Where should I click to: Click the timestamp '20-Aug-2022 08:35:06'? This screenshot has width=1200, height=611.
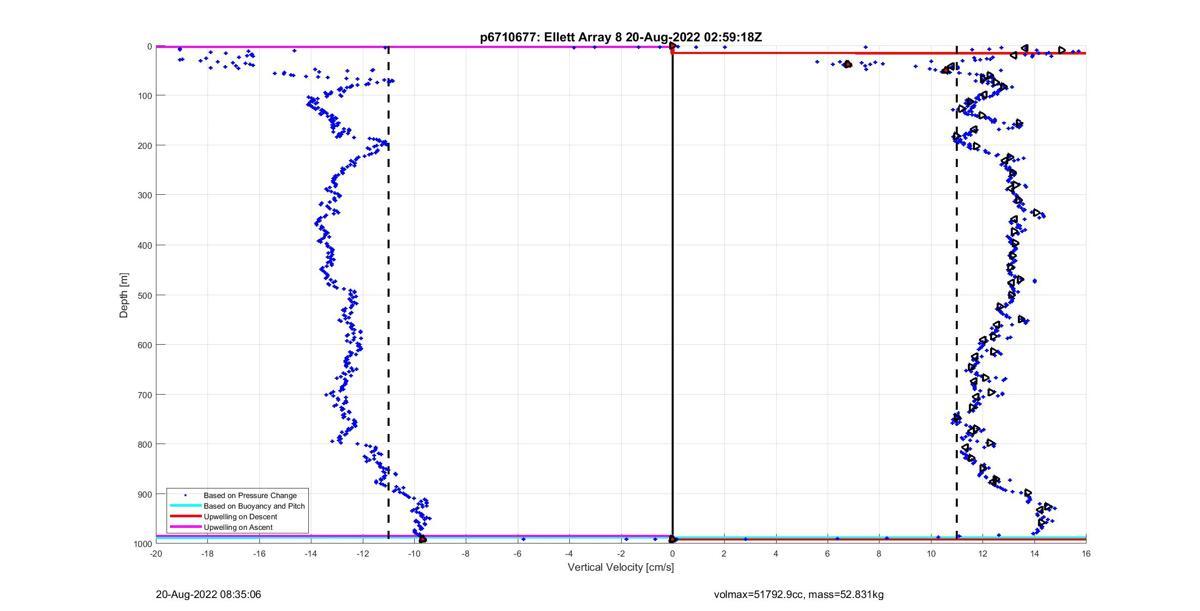point(208,594)
